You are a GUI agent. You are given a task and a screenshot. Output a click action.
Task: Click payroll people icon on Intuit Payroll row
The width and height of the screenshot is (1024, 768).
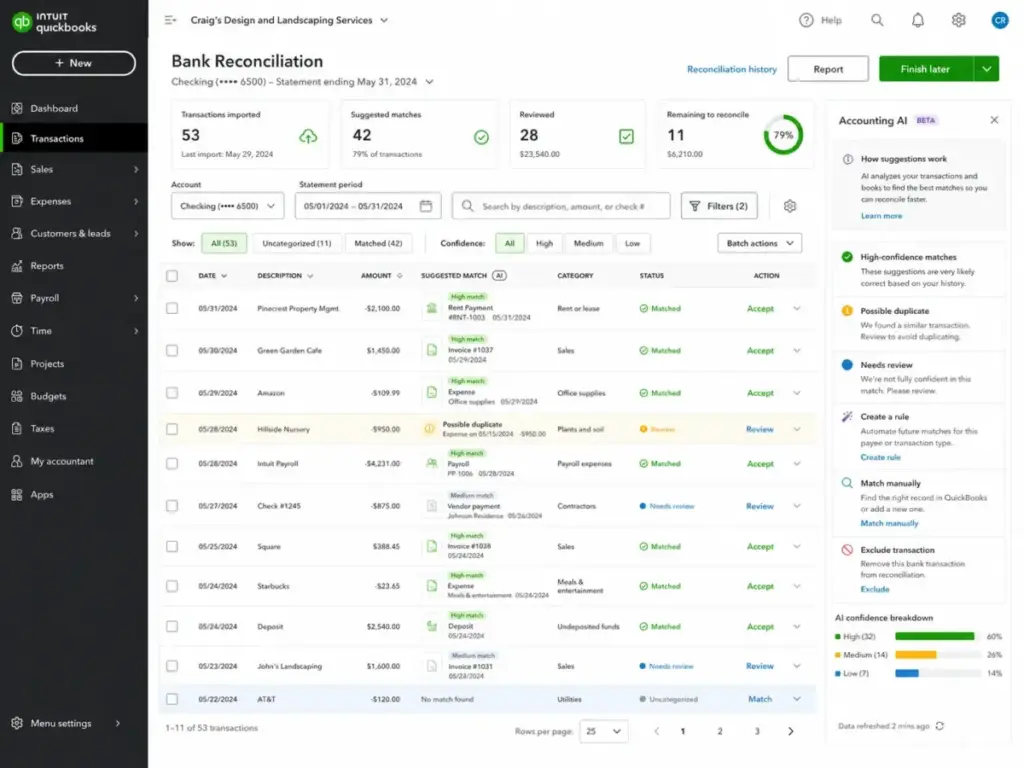[432, 463]
